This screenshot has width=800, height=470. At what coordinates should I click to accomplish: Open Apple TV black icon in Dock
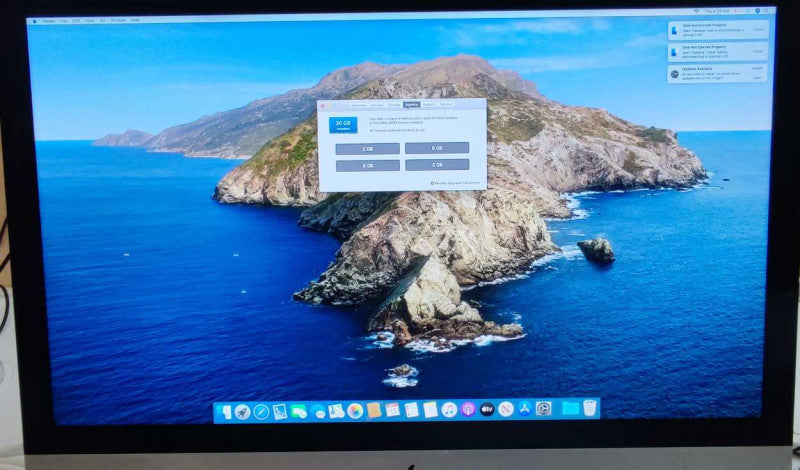pos(487,409)
